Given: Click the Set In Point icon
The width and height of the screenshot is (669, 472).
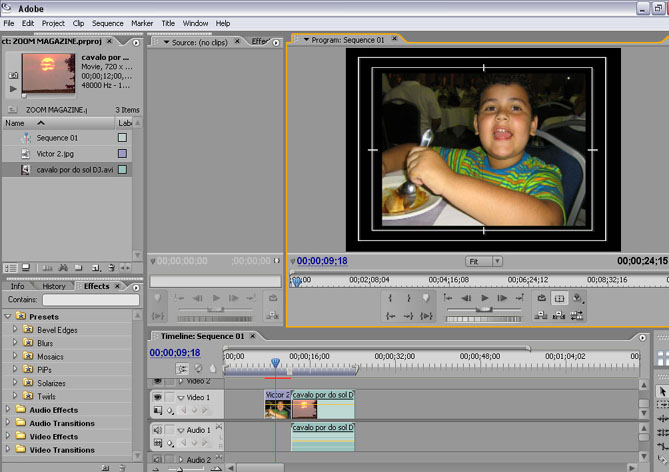Looking at the screenshot, I should pyautogui.click(x=390, y=298).
